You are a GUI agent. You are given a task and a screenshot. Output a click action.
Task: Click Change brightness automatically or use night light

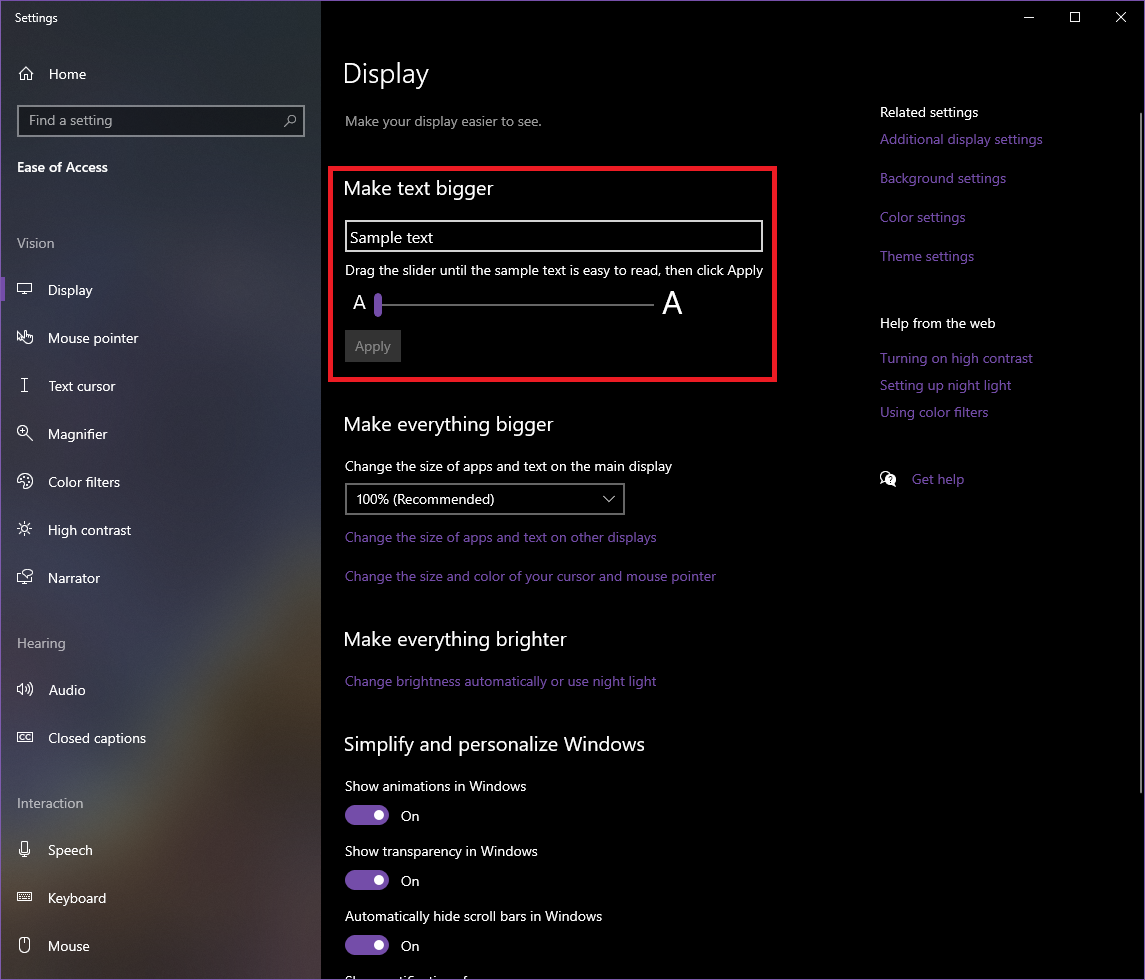[500, 681]
